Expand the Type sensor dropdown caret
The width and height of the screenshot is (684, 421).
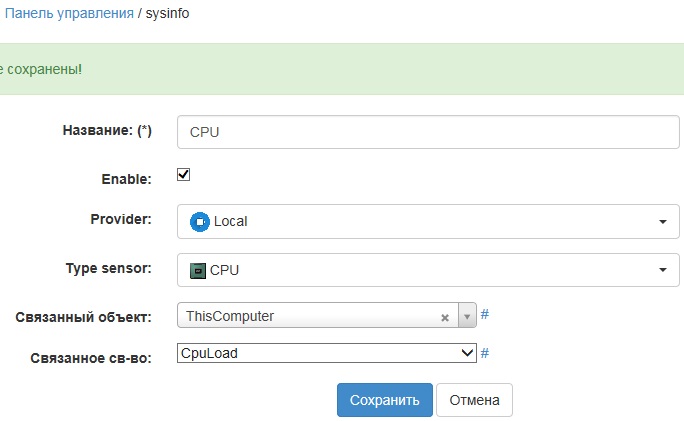(x=662, y=270)
